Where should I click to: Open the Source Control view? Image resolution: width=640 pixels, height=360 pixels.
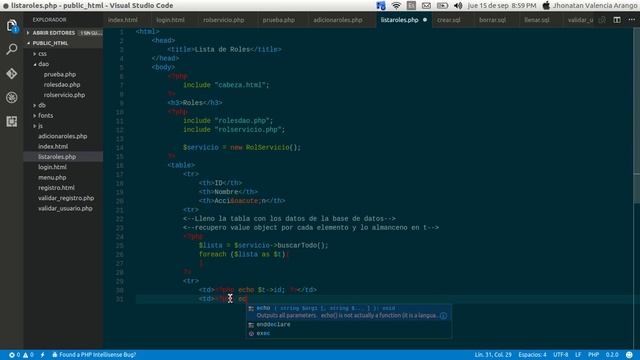click(x=12, y=73)
